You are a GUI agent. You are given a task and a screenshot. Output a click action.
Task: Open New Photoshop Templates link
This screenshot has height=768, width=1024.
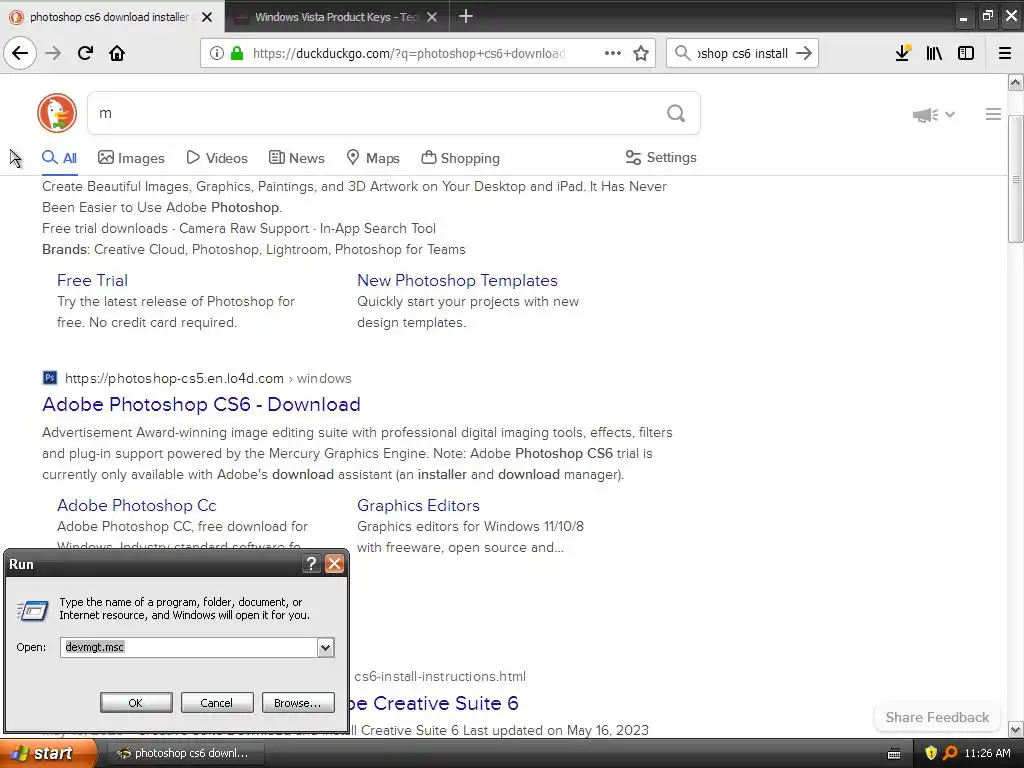click(x=457, y=280)
